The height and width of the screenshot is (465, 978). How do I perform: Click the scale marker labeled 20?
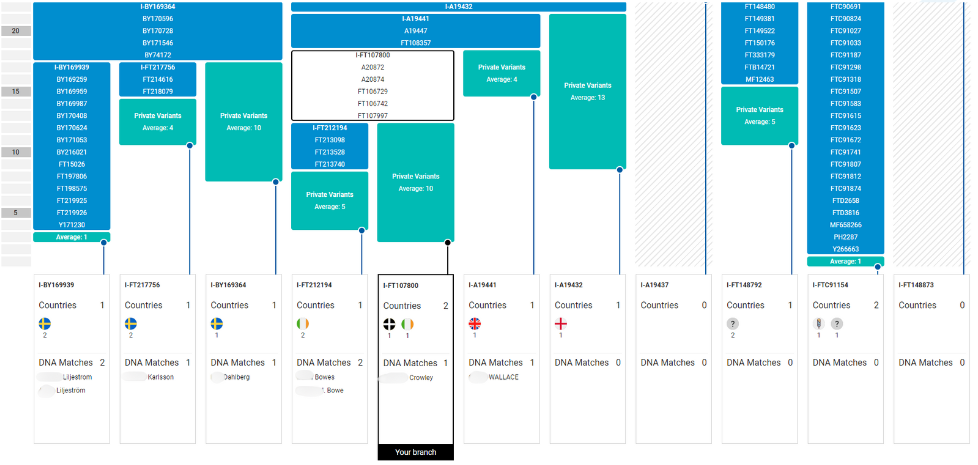[x=16, y=31]
